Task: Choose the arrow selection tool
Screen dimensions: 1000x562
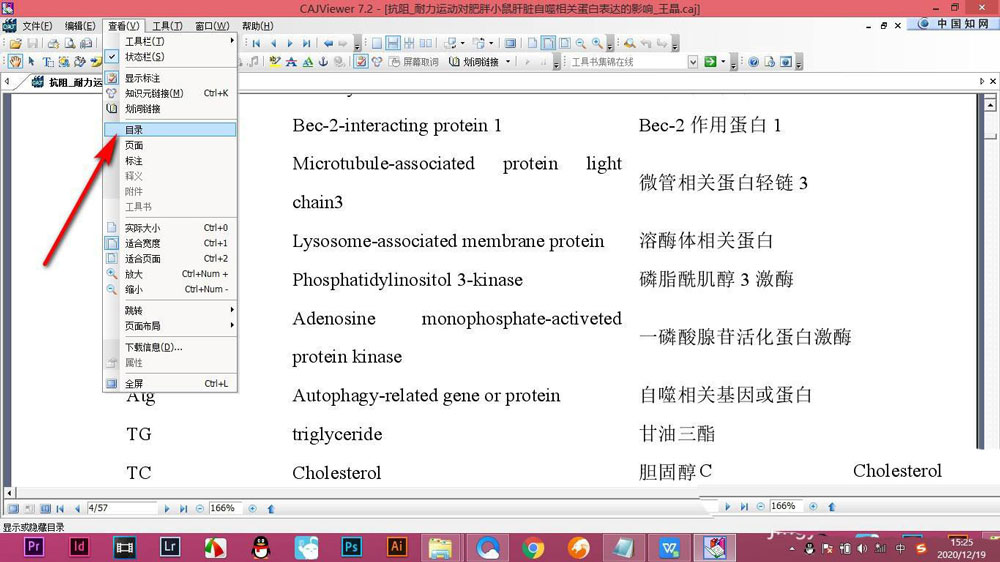Action: tap(31, 62)
